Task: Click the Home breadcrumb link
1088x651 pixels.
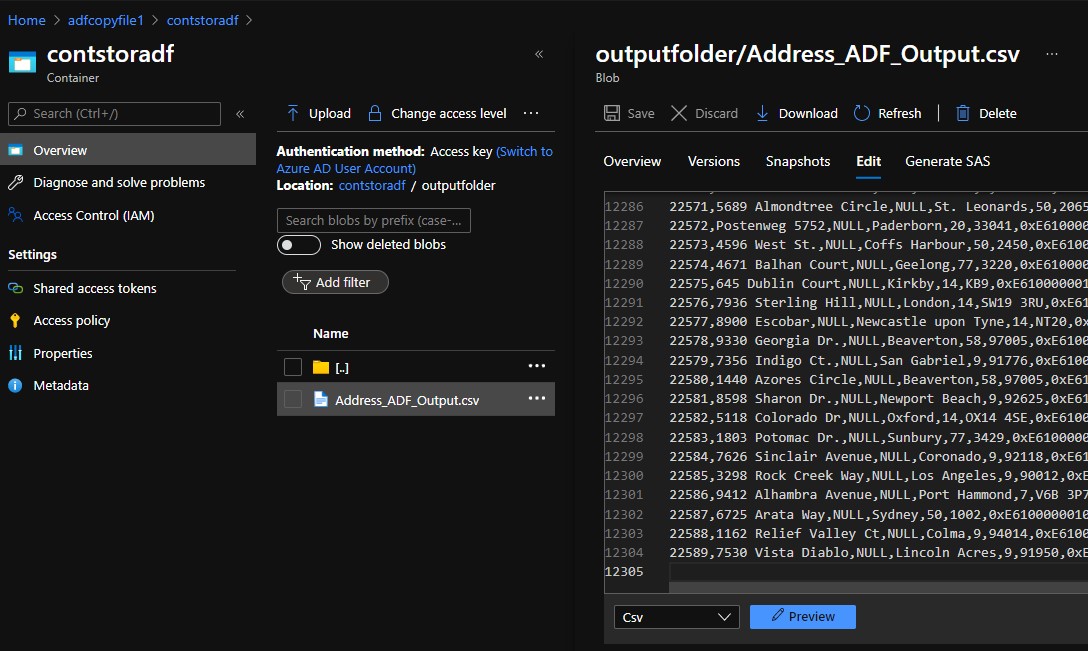Action: click(x=26, y=20)
